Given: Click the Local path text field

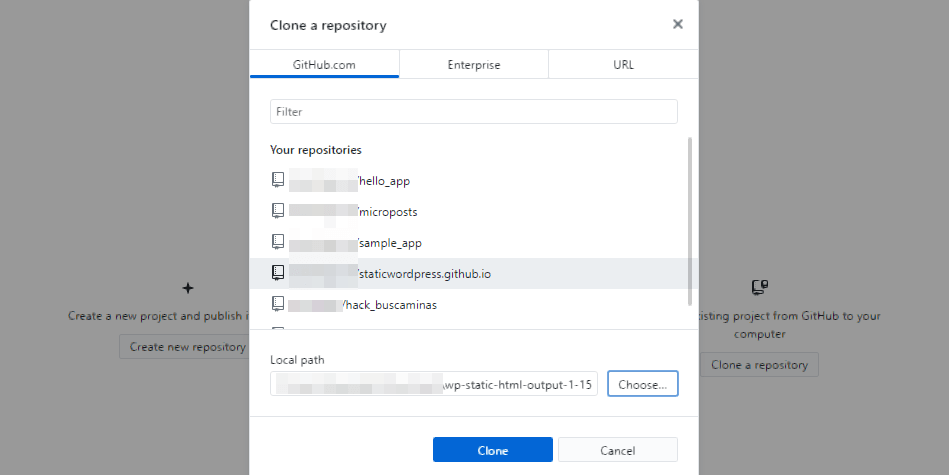Looking at the screenshot, I should tap(433, 384).
